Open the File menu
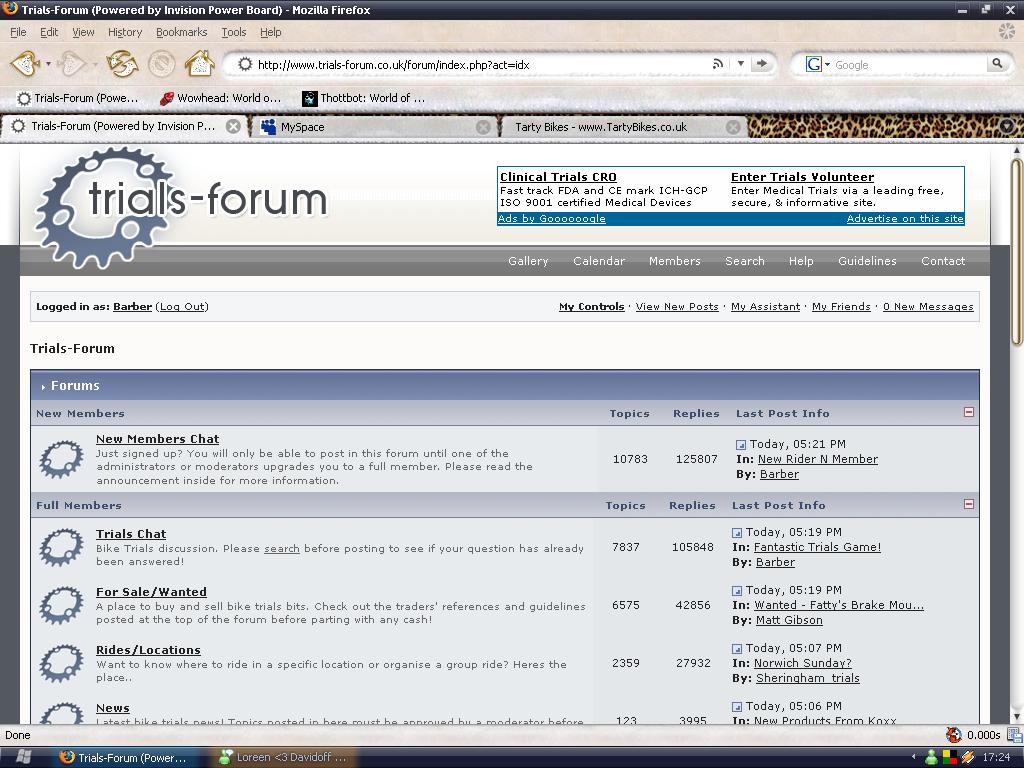 click(18, 32)
